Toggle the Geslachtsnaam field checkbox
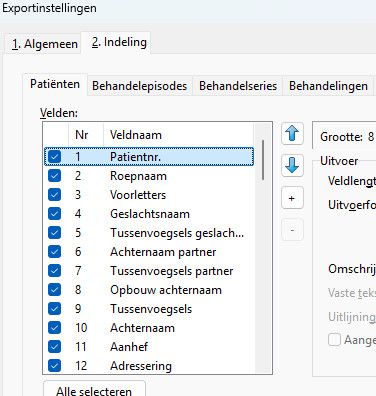Screen dimensions: 376x396 [x=54, y=214]
